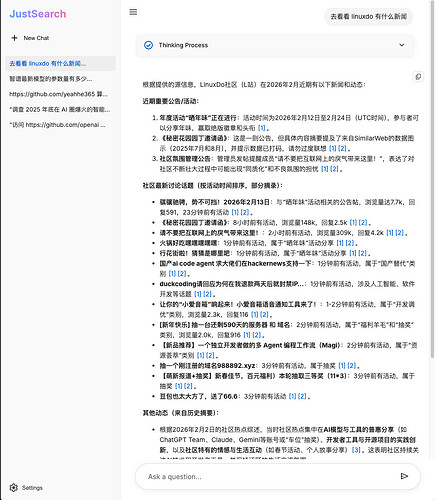Open citation [1] after "回复4.2k"
Screen dimensions: 435x500
[390, 233]
